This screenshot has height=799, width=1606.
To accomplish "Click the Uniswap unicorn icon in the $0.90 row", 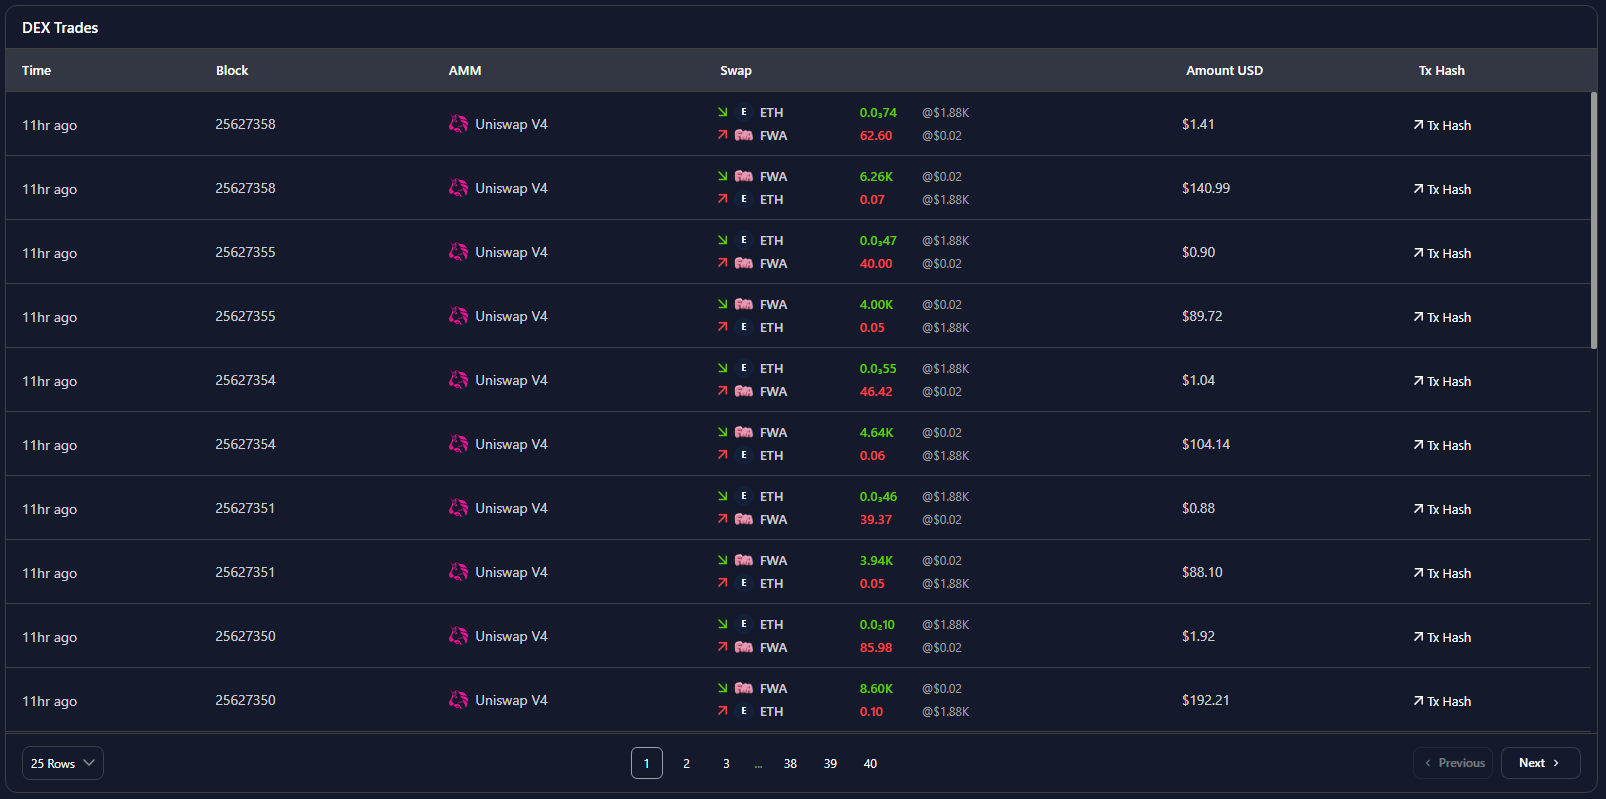I will (458, 252).
